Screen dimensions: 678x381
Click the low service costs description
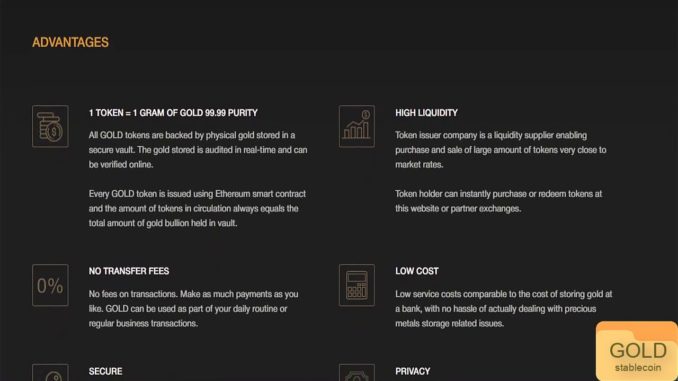pyautogui.click(x=504, y=309)
